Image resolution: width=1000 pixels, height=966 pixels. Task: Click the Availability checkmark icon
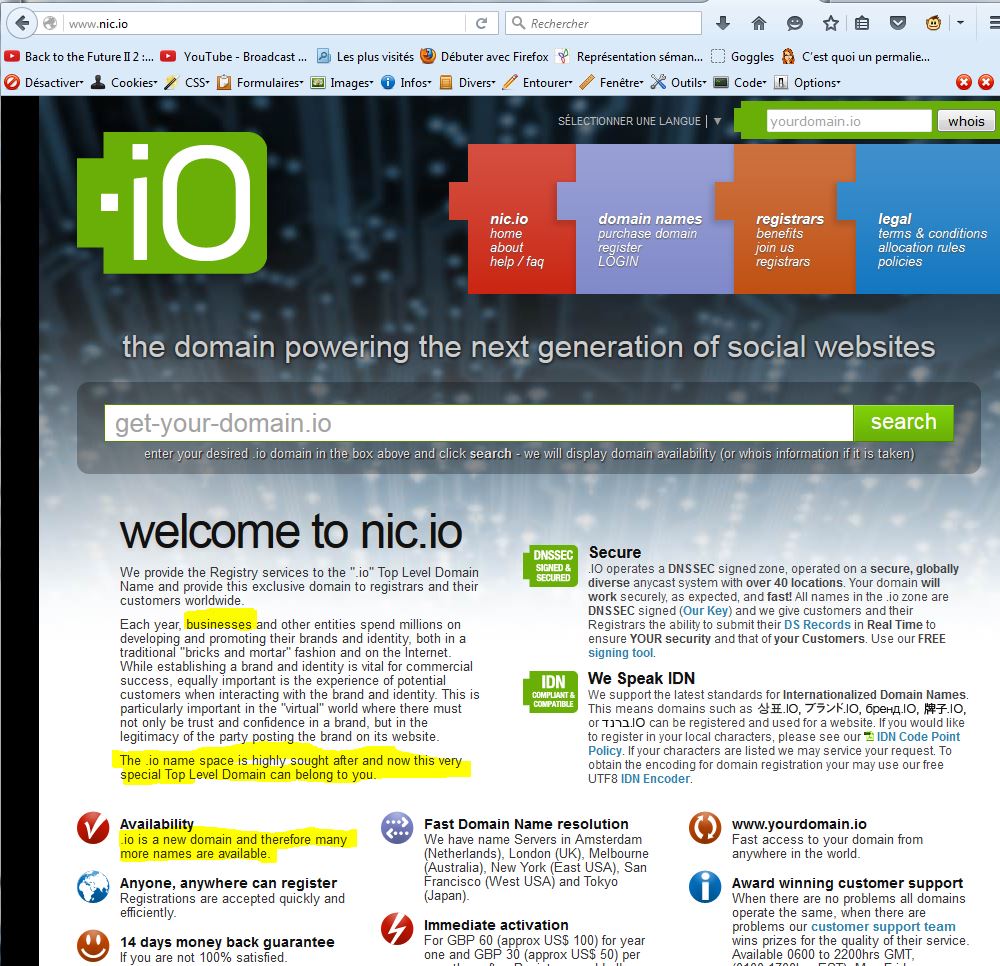click(x=92, y=828)
